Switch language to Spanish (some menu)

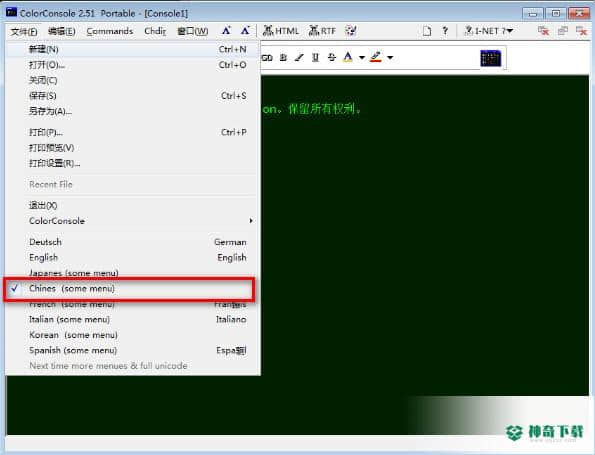click(x=132, y=350)
